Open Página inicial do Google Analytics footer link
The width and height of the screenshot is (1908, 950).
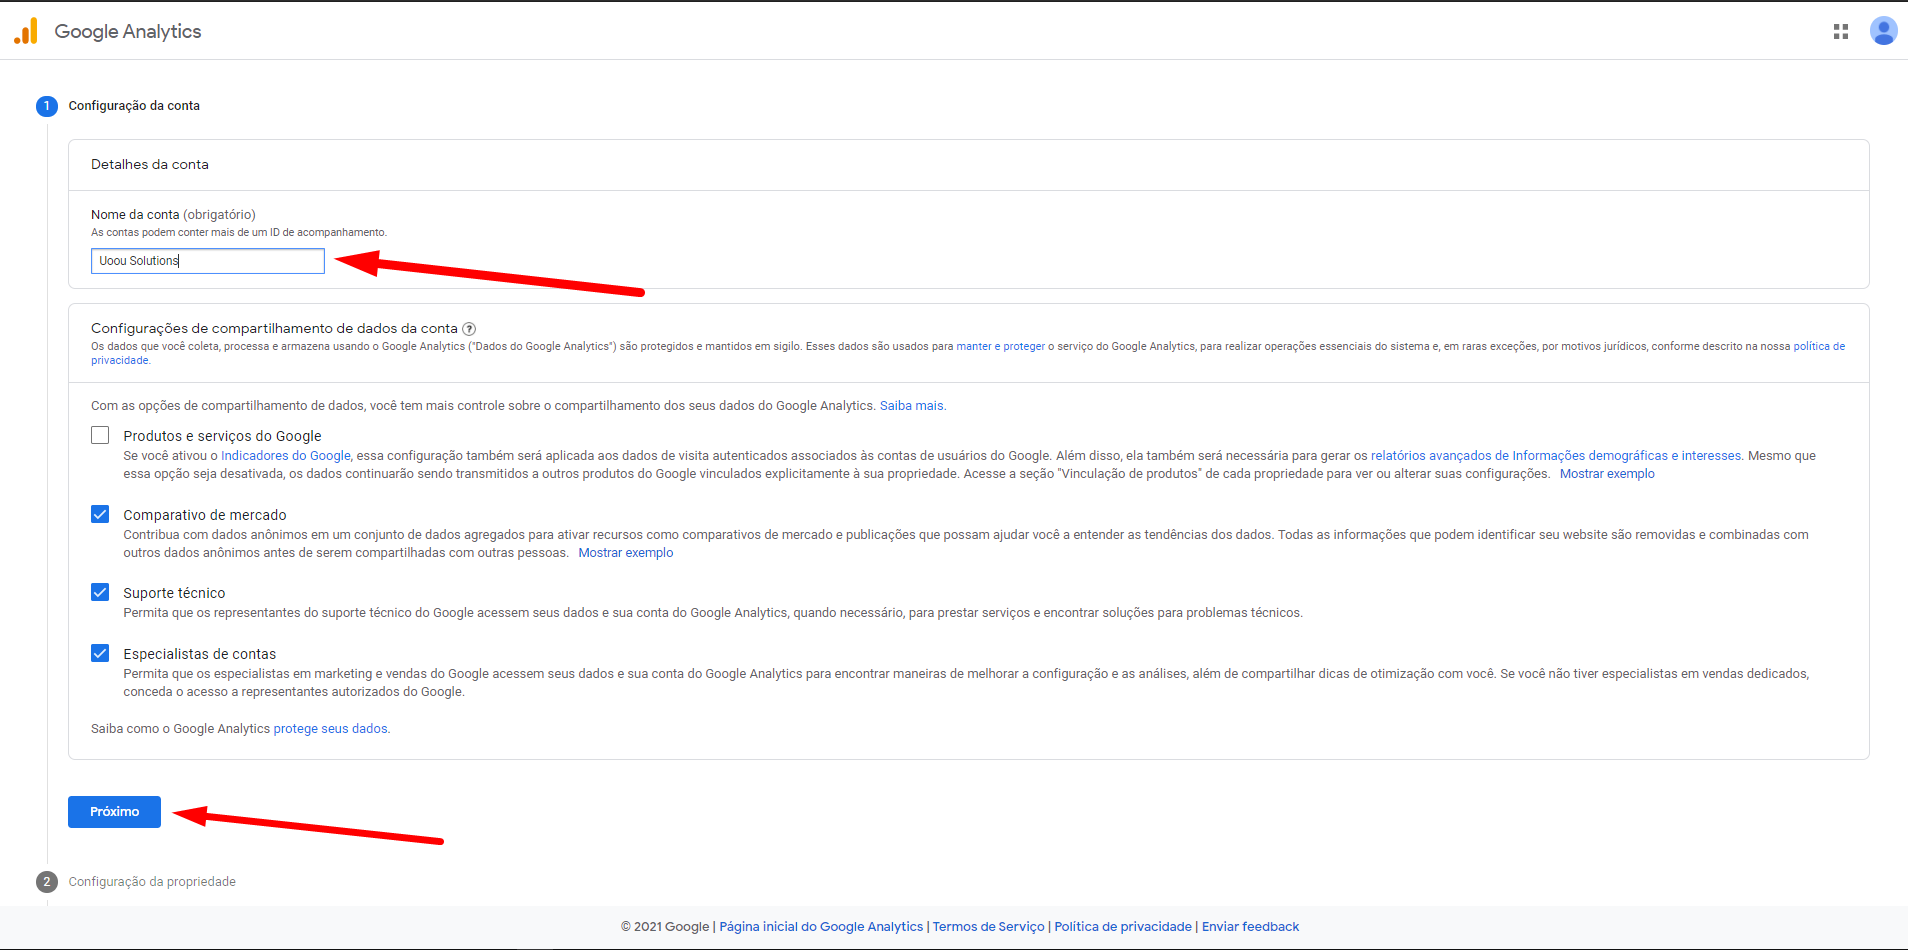pos(821,927)
